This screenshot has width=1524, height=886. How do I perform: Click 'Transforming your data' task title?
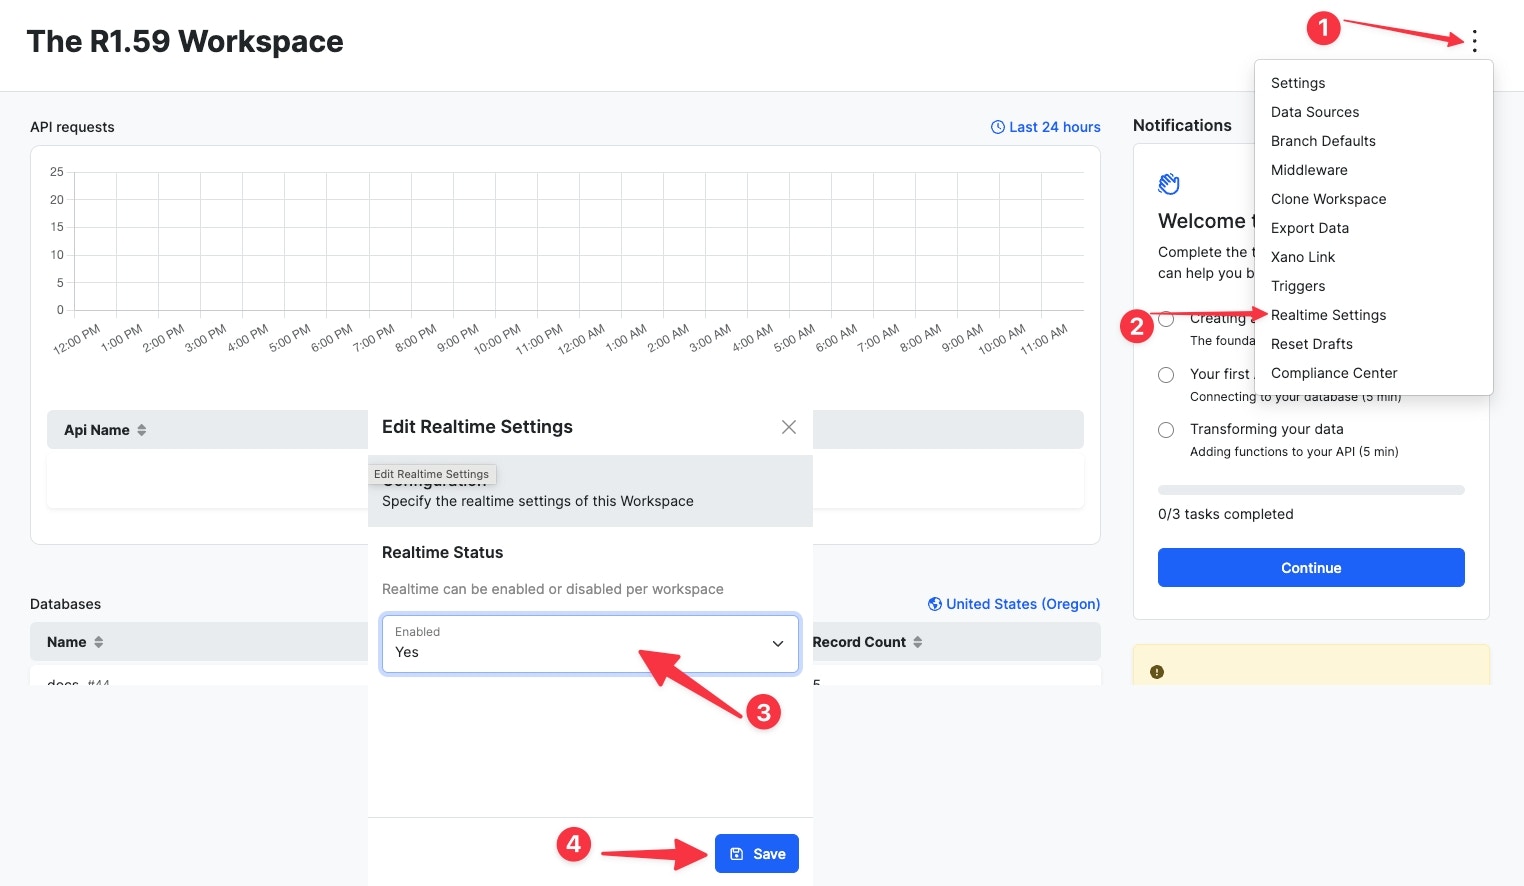click(1266, 429)
